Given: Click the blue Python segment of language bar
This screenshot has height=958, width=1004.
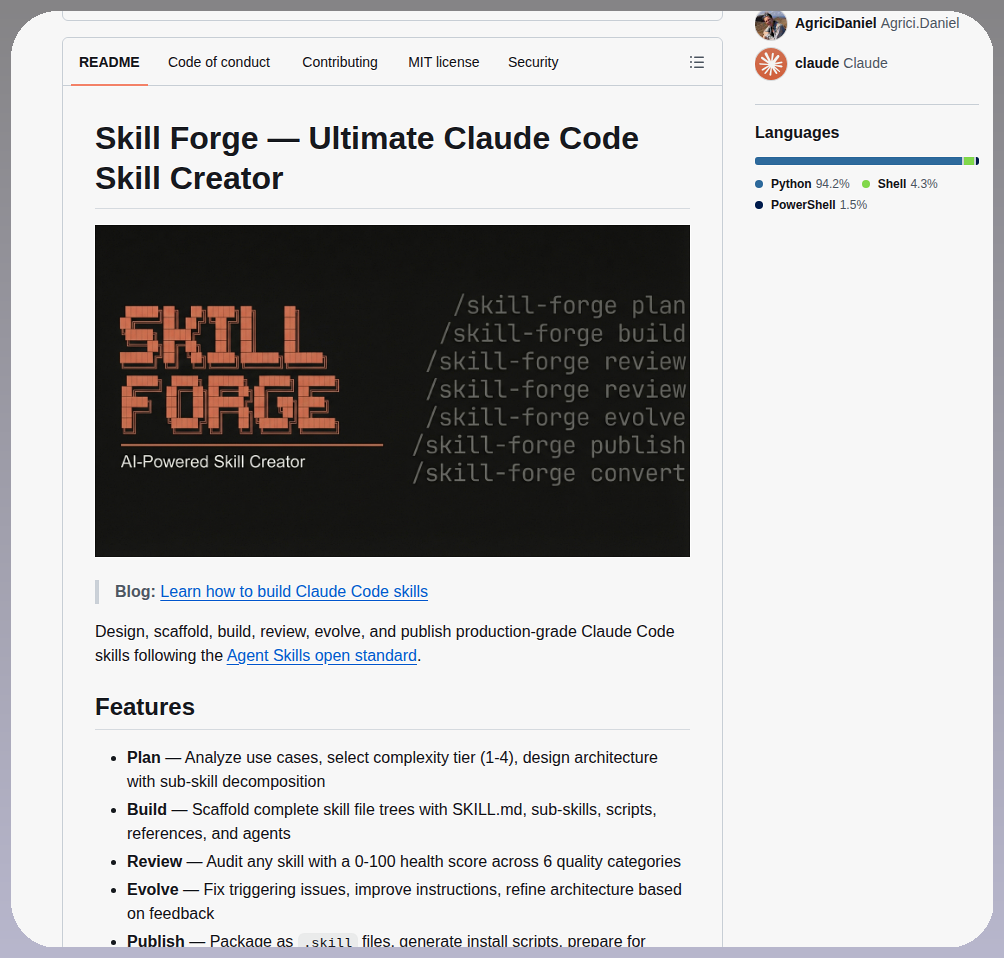Looking at the screenshot, I should point(858,161).
